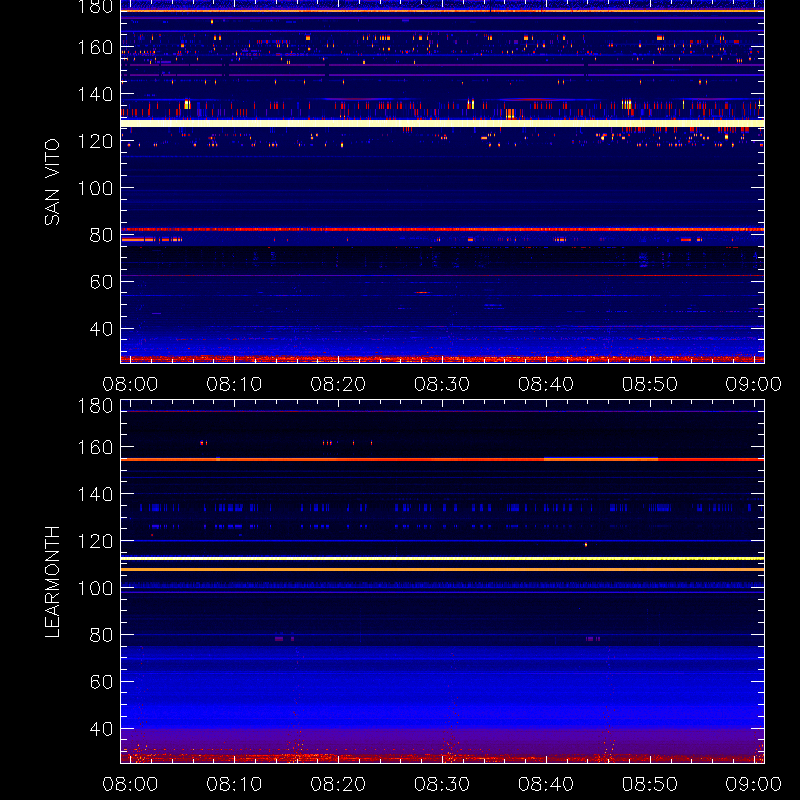Click the 08:20 time label under San Vito plot
This screenshot has width=800, height=800.
338,384
